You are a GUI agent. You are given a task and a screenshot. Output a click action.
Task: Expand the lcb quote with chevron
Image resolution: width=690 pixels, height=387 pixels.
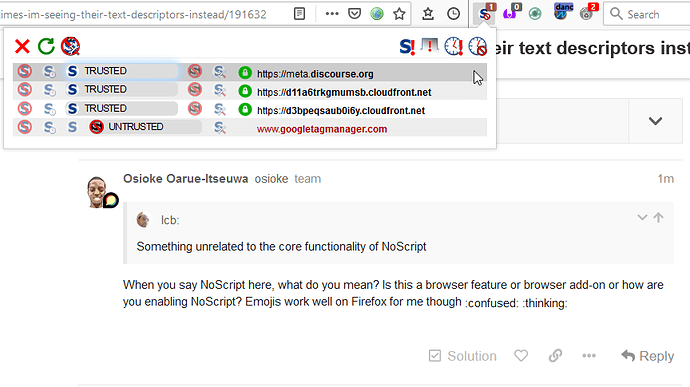pos(642,217)
